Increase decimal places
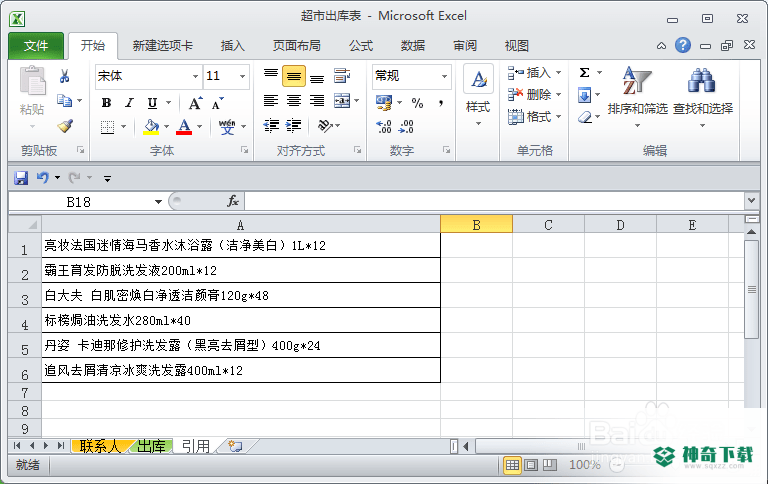 384,126
